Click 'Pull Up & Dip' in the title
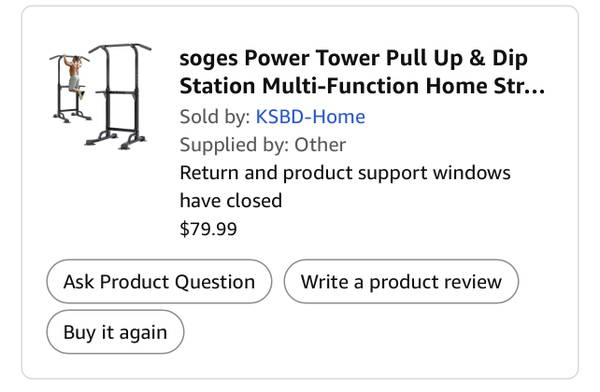Viewport: 600px width, 392px height. (x=457, y=58)
